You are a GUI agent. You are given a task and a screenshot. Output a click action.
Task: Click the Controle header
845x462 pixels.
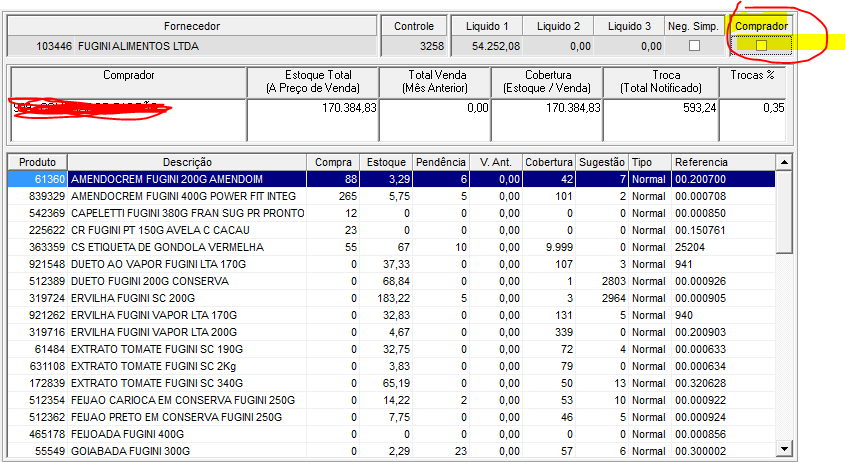coord(414,26)
